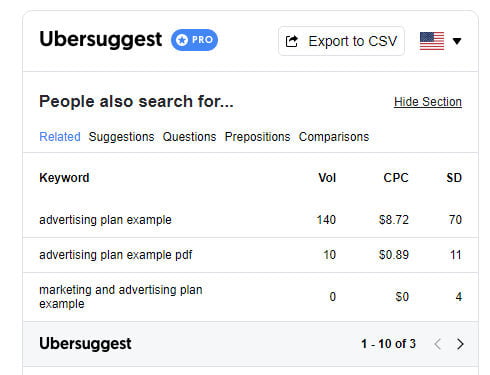Open the Comparisons tab
This screenshot has width=490, height=375.
[x=334, y=137]
